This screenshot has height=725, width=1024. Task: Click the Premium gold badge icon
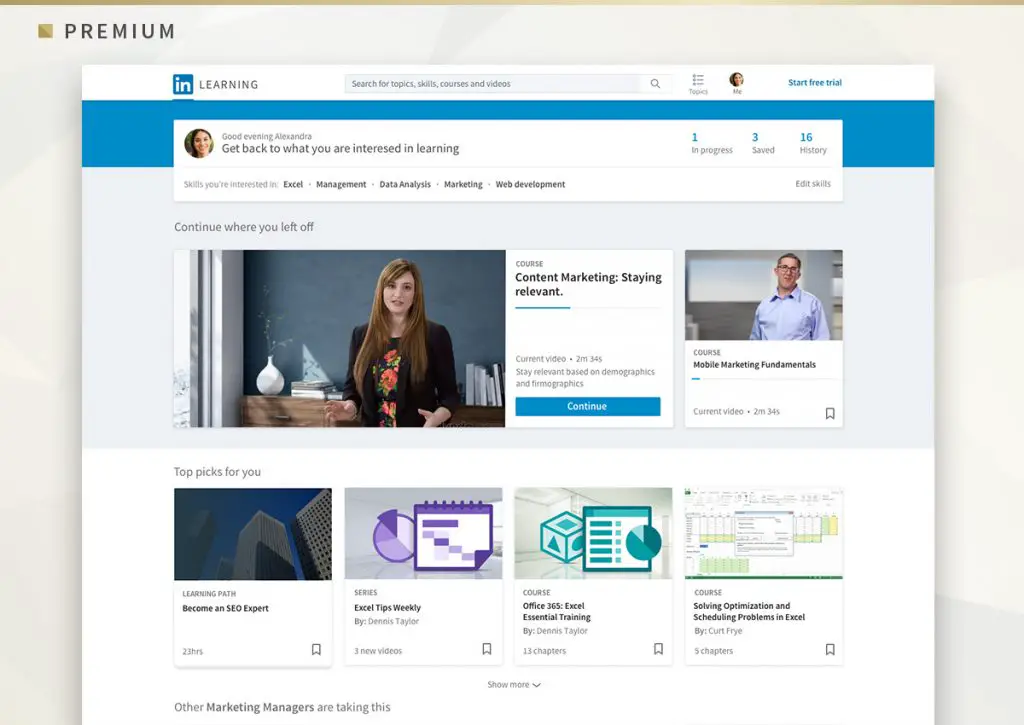[46, 31]
